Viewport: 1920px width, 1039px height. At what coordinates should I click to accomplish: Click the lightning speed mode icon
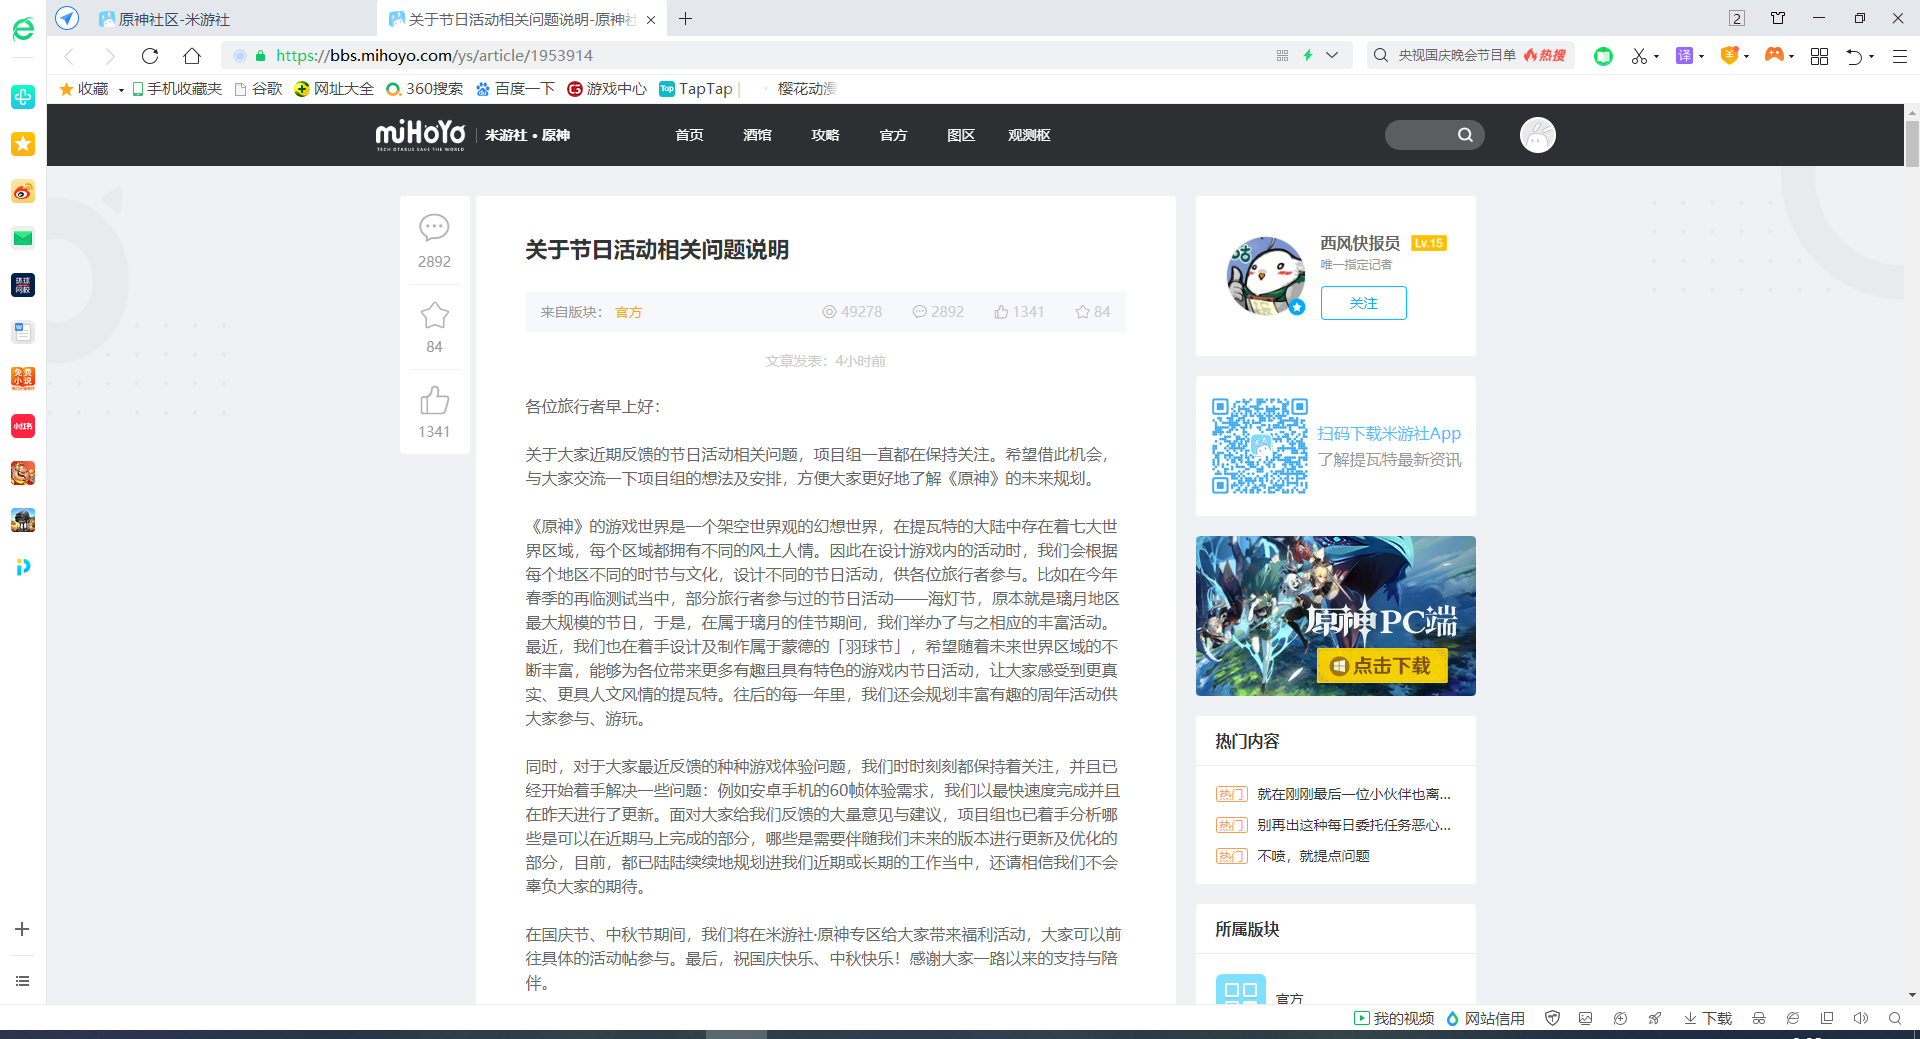[x=1308, y=55]
